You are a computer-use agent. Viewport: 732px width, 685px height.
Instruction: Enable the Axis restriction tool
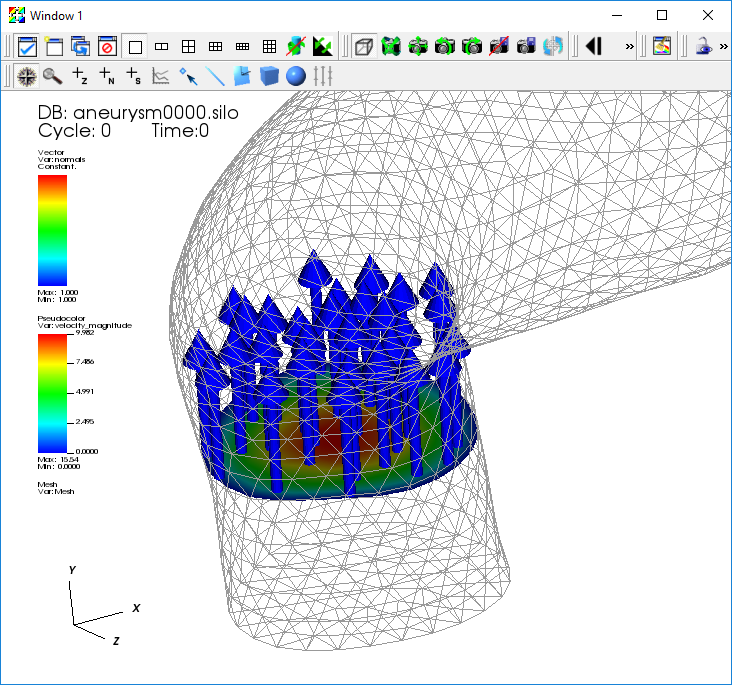click(323, 76)
